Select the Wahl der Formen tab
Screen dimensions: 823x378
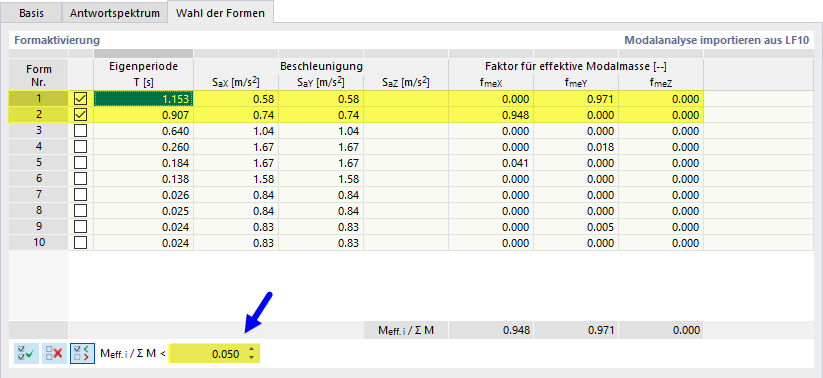point(221,13)
